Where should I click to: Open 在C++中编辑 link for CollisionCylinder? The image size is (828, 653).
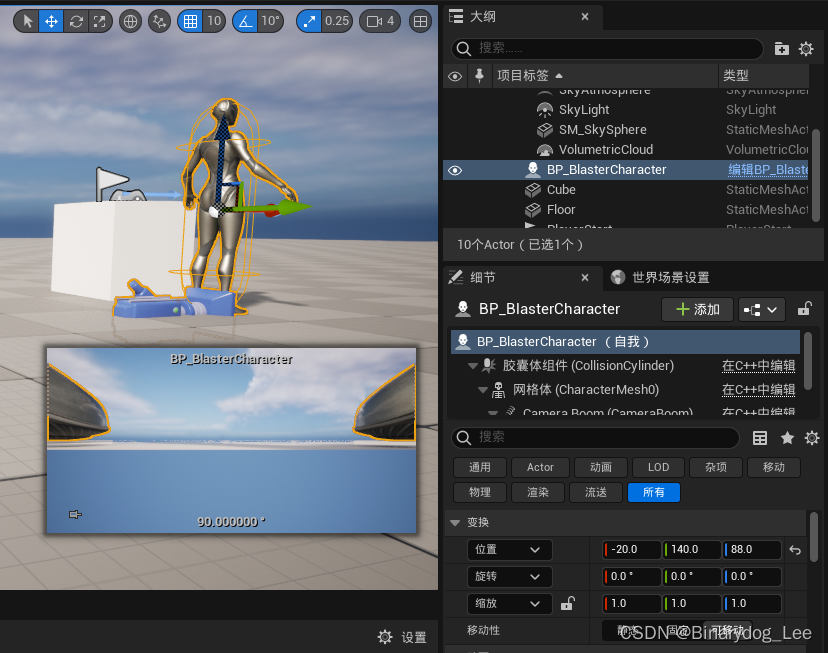758,365
